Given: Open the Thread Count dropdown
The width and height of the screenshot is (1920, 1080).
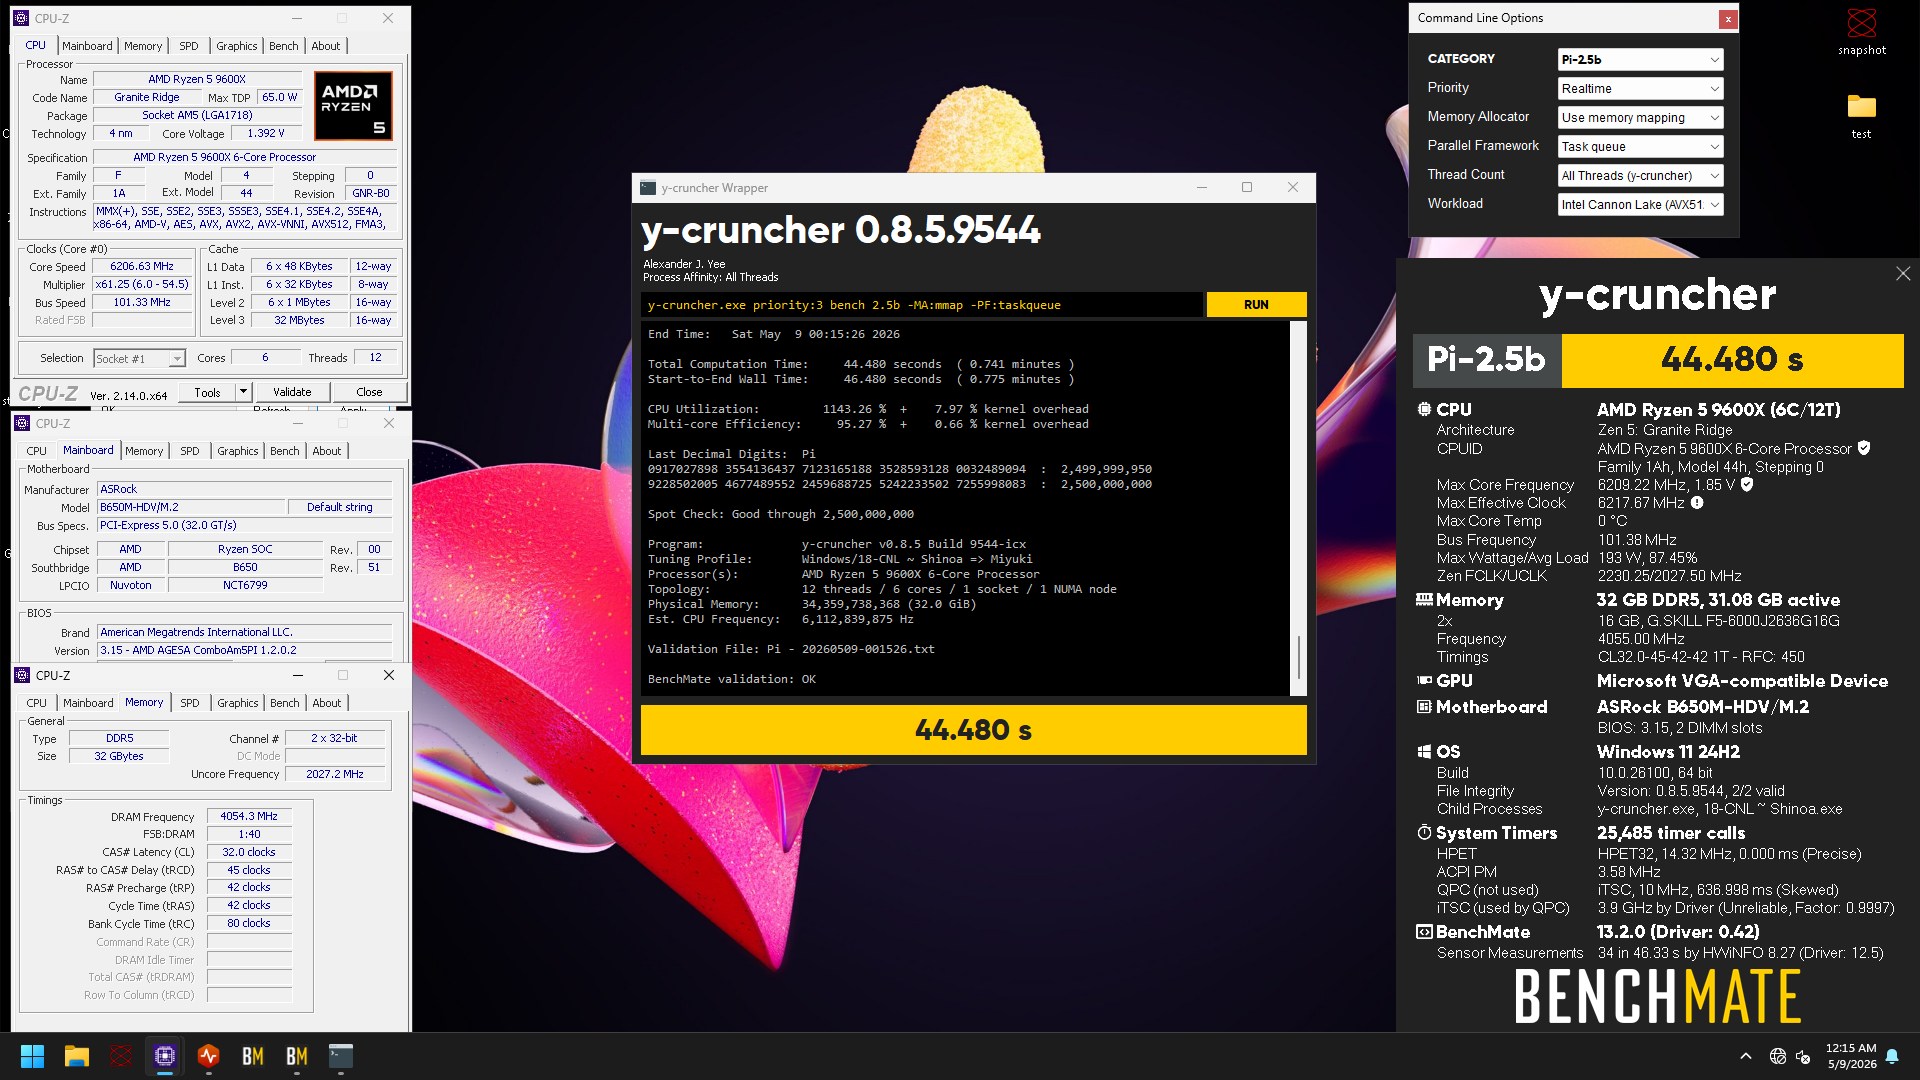Looking at the screenshot, I should (x=1640, y=176).
